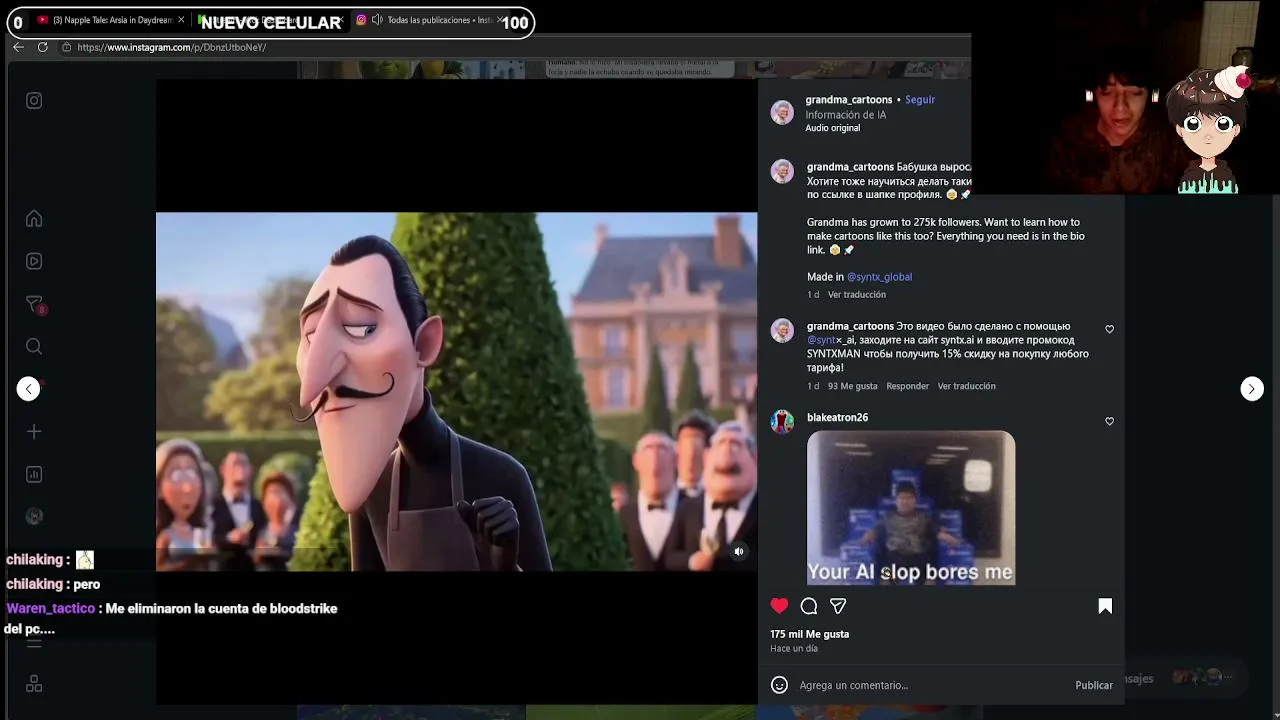Viewport: 1280px width, 720px height.
Task: Open grandma_cartoons profile from post header
Action: coord(849,100)
